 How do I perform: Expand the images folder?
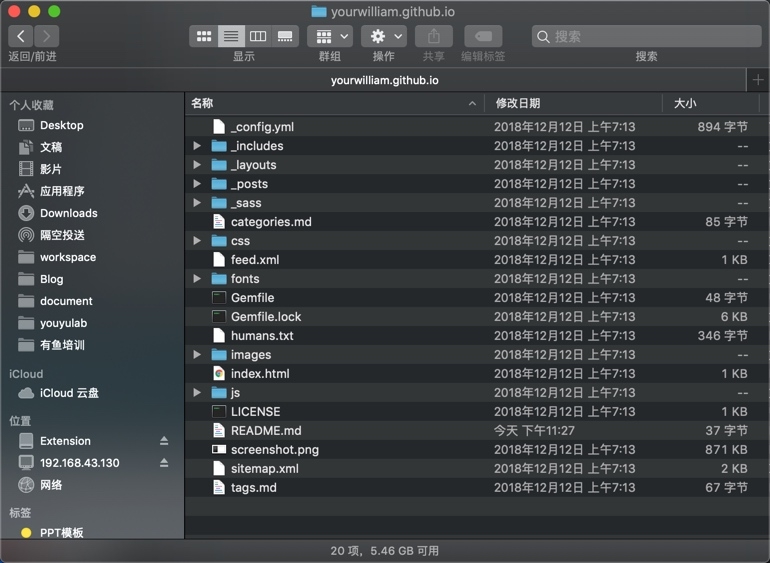pos(197,355)
